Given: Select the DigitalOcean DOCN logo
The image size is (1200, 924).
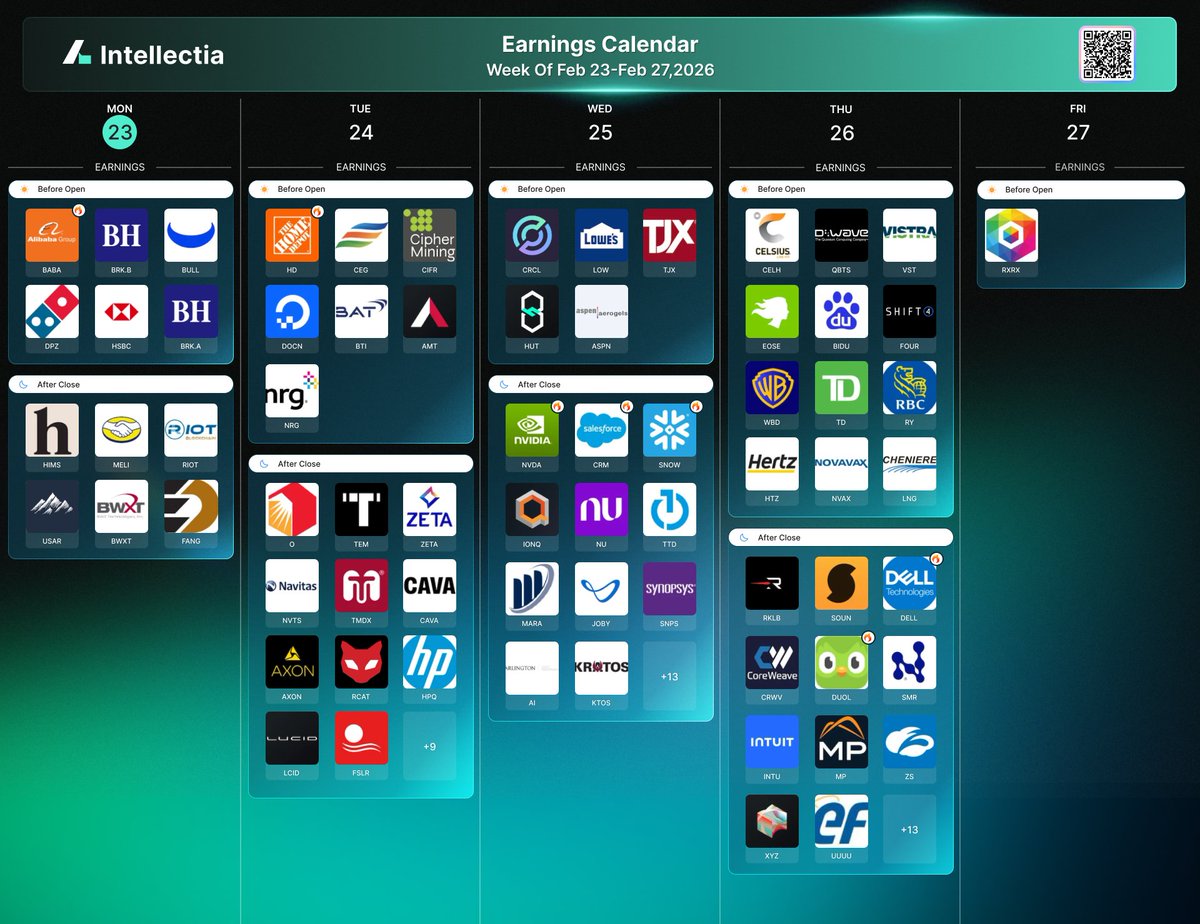Looking at the screenshot, I should (x=292, y=312).
